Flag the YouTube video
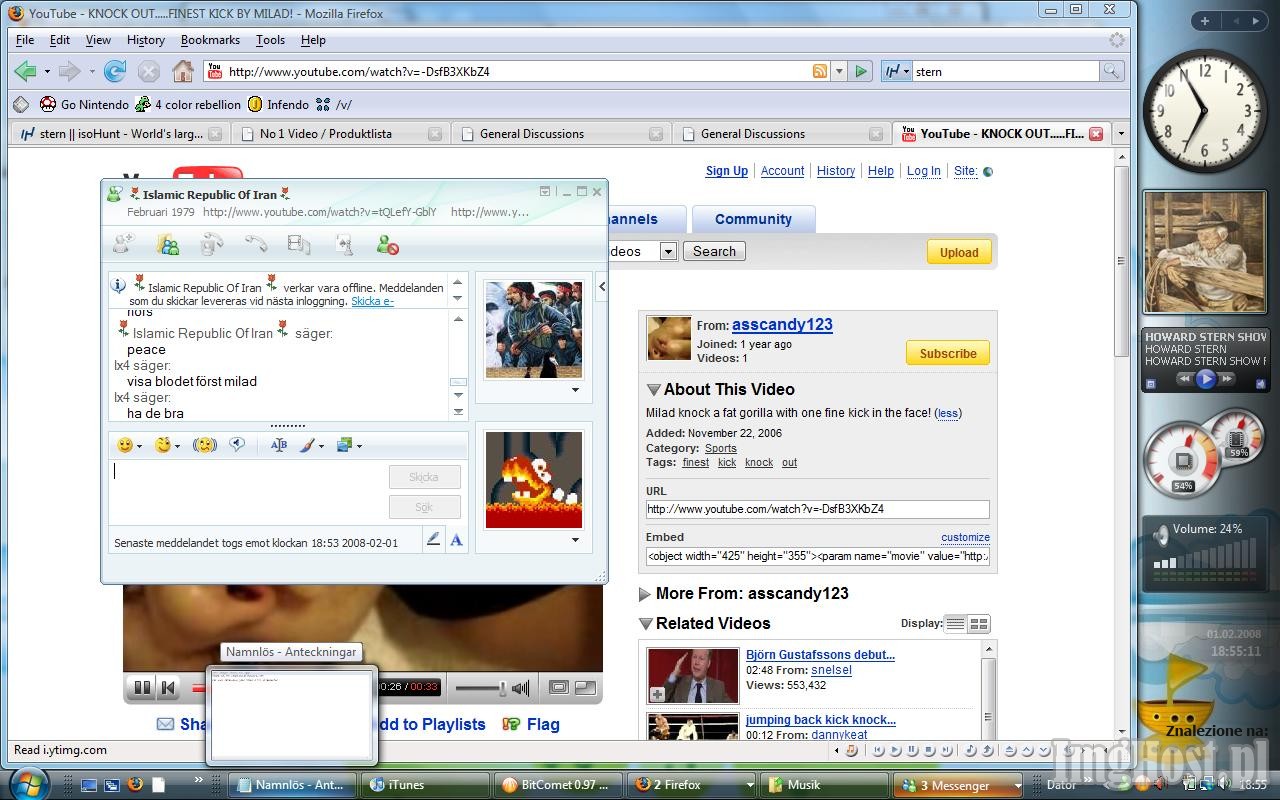Screen dimensions: 1280x800 tap(531, 724)
